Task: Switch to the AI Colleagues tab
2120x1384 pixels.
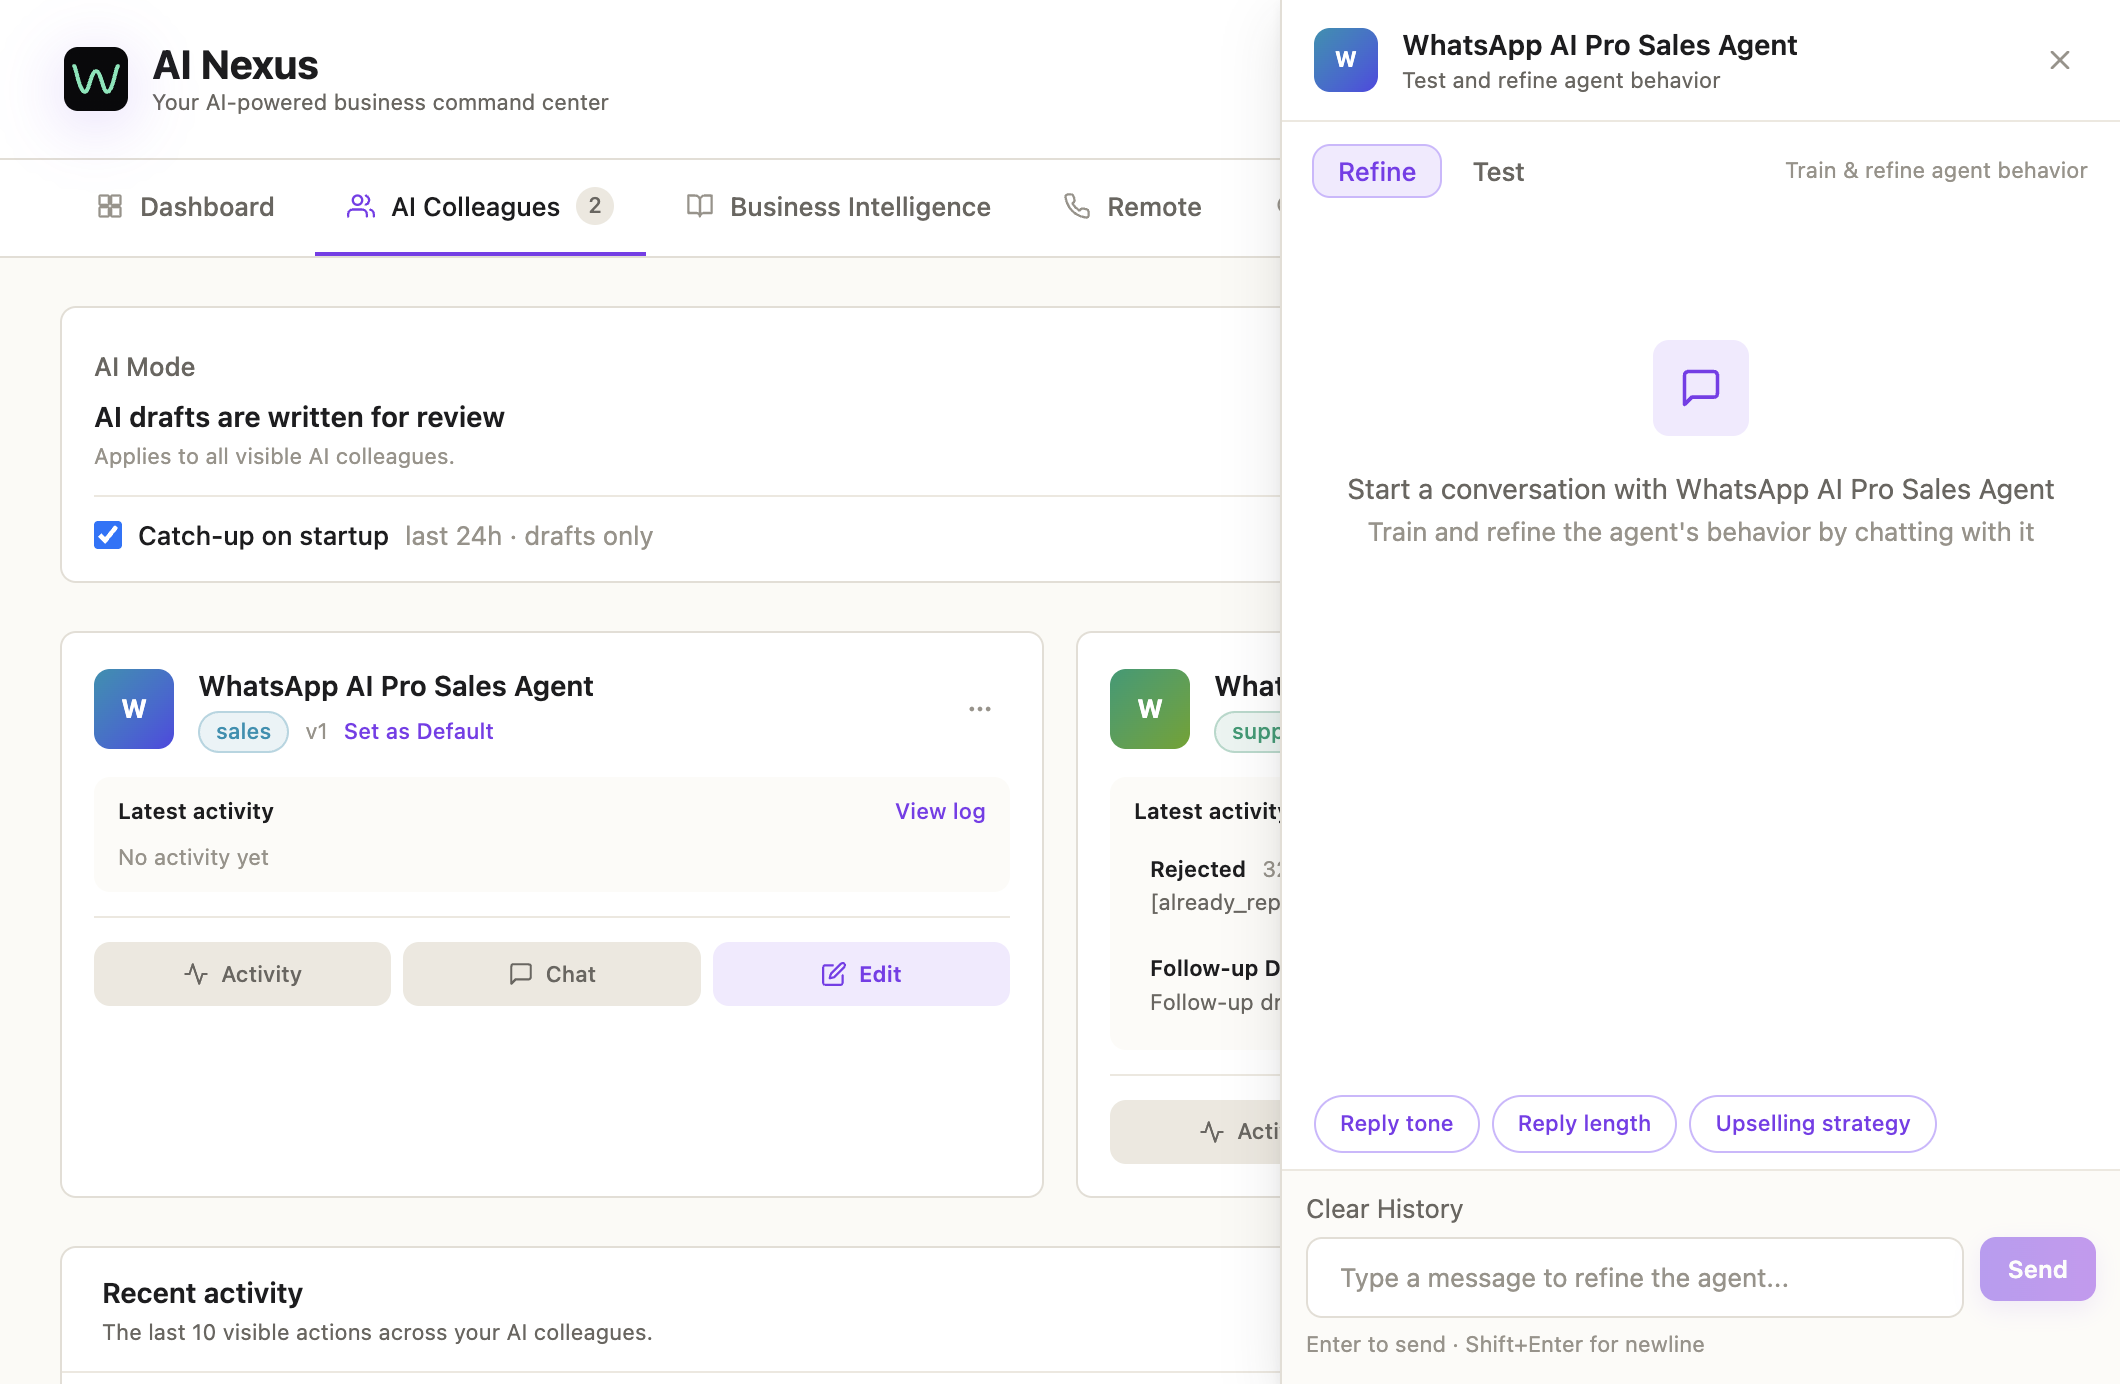Action: click(x=480, y=207)
